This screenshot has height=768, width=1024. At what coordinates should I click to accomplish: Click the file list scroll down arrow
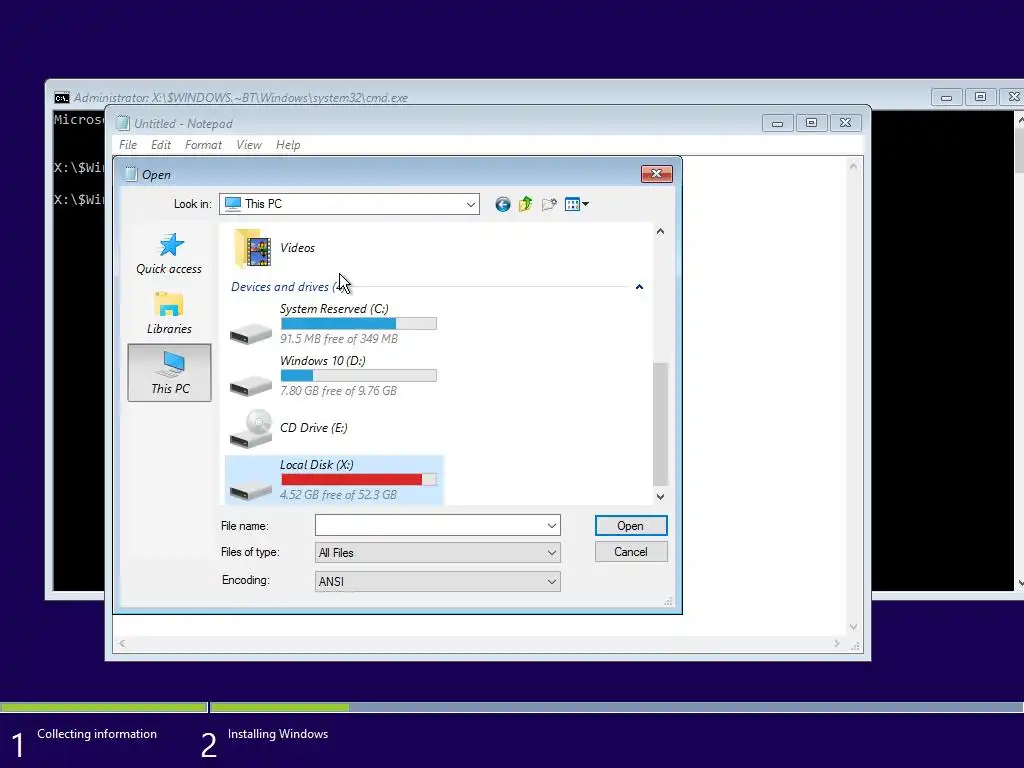point(660,496)
